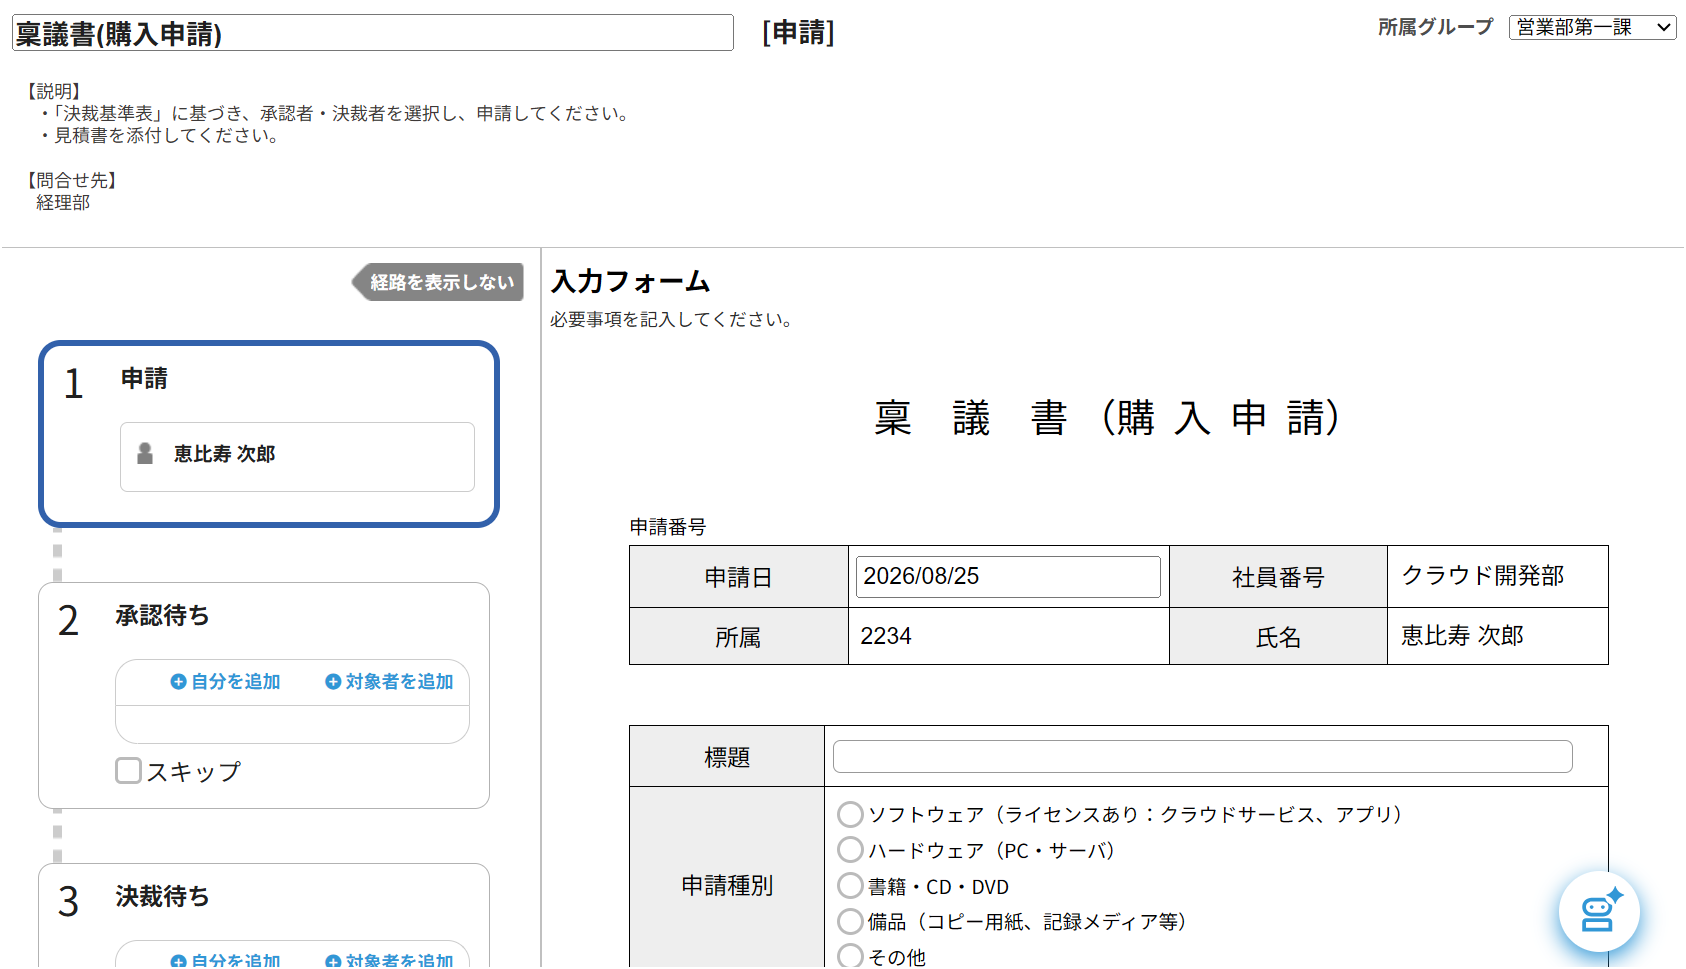Viewport: 1686px width, 969px height.
Task: Enable the スキップ checkbox in 承認待ち
Action: click(x=128, y=770)
